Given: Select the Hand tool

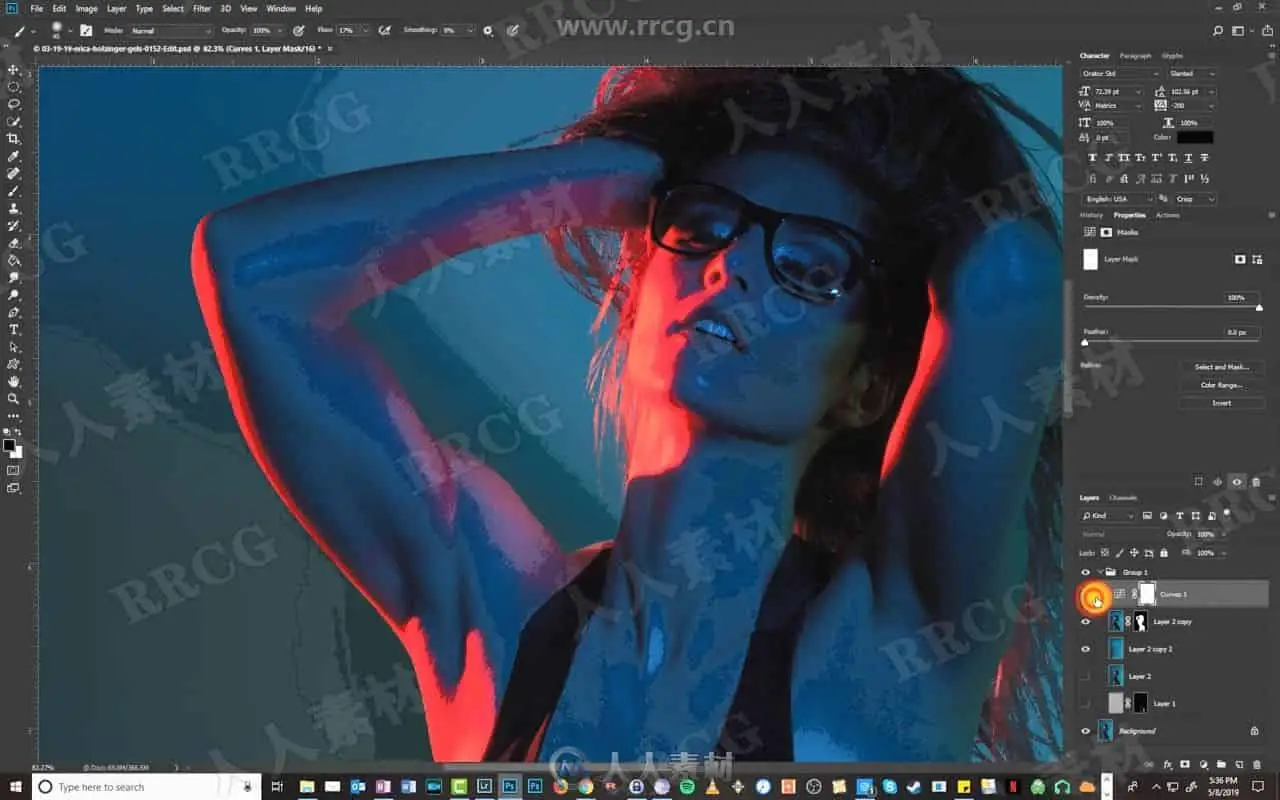Looking at the screenshot, I should coord(14,381).
